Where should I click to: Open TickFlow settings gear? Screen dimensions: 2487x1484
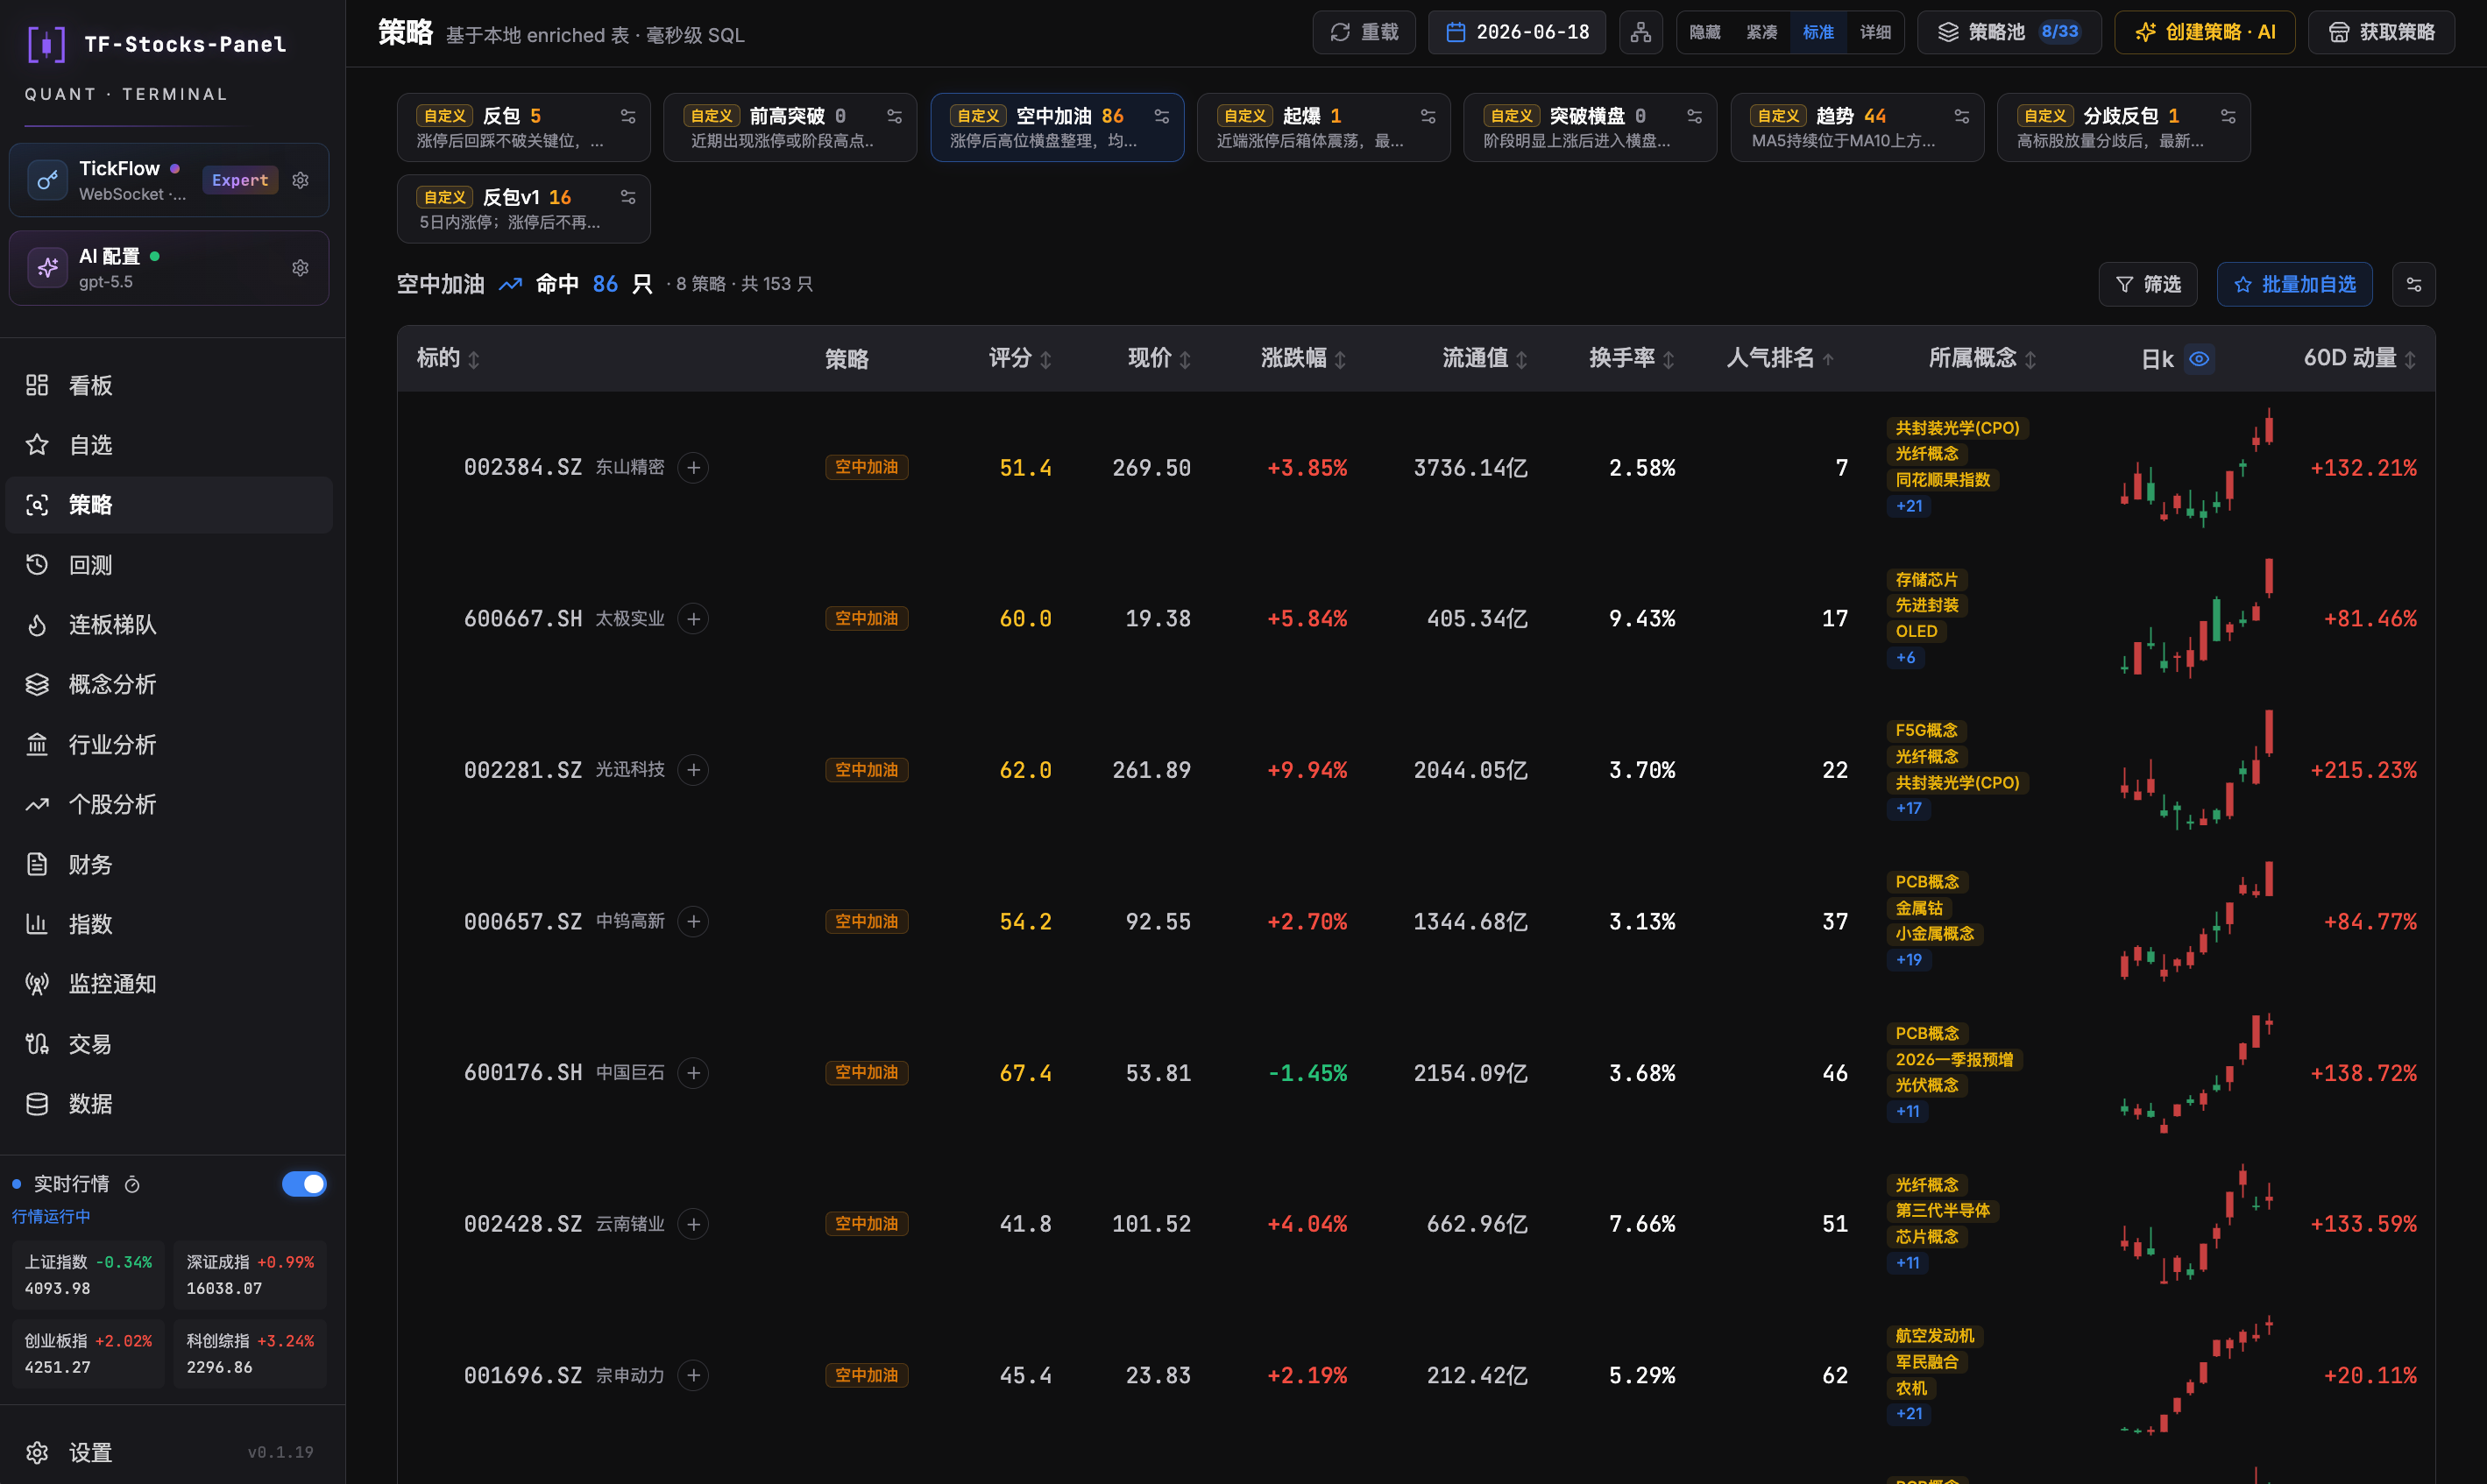tap(300, 180)
